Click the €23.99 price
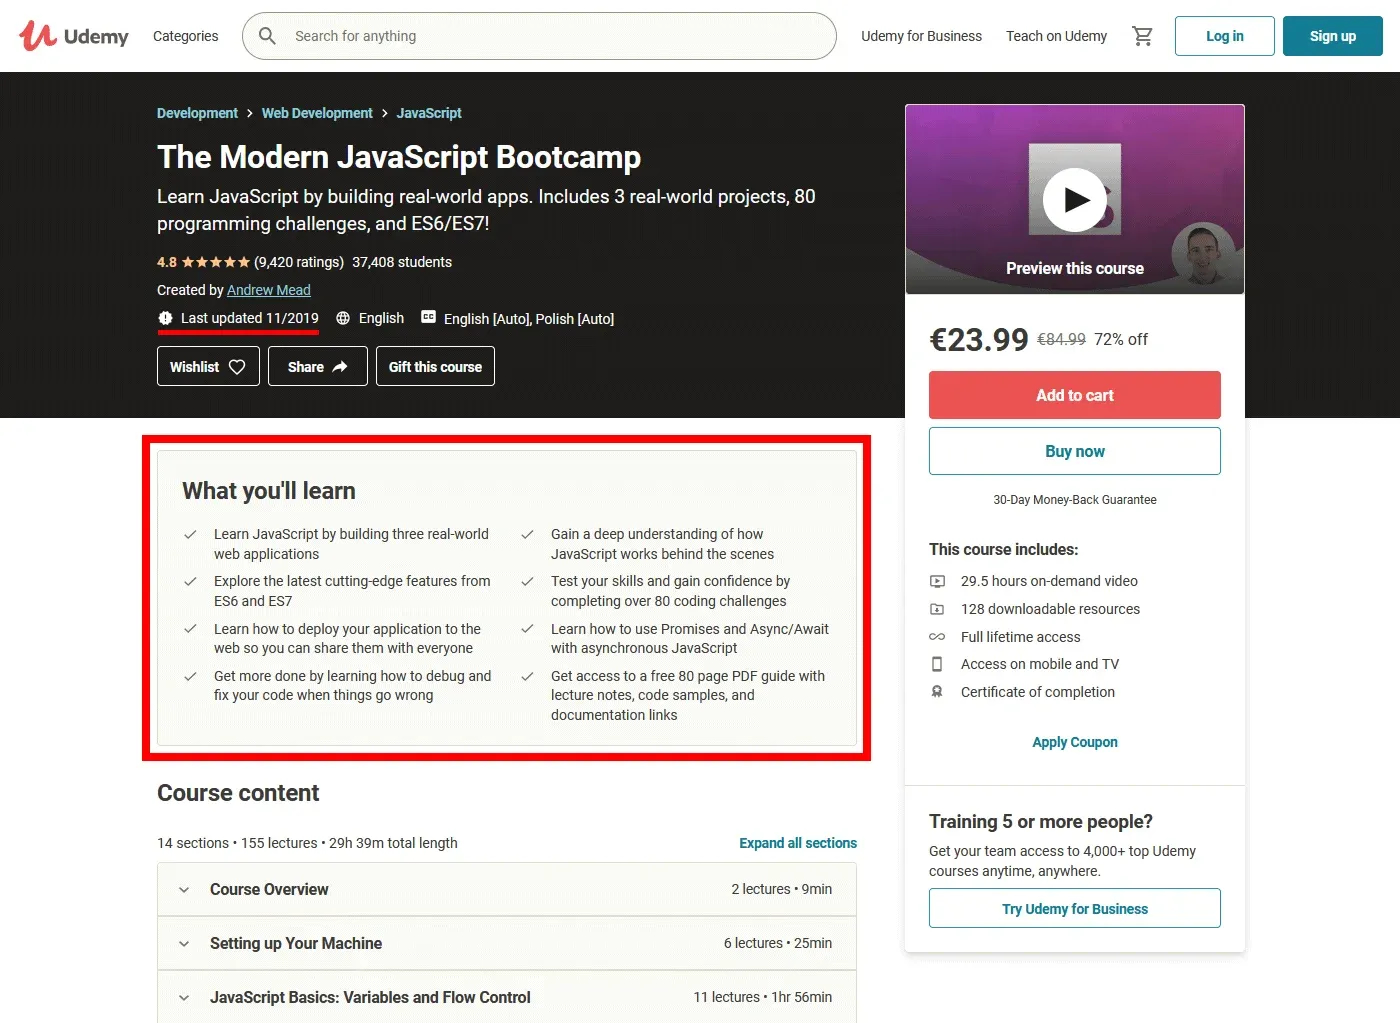Viewport: 1400px width, 1023px height. point(979,340)
